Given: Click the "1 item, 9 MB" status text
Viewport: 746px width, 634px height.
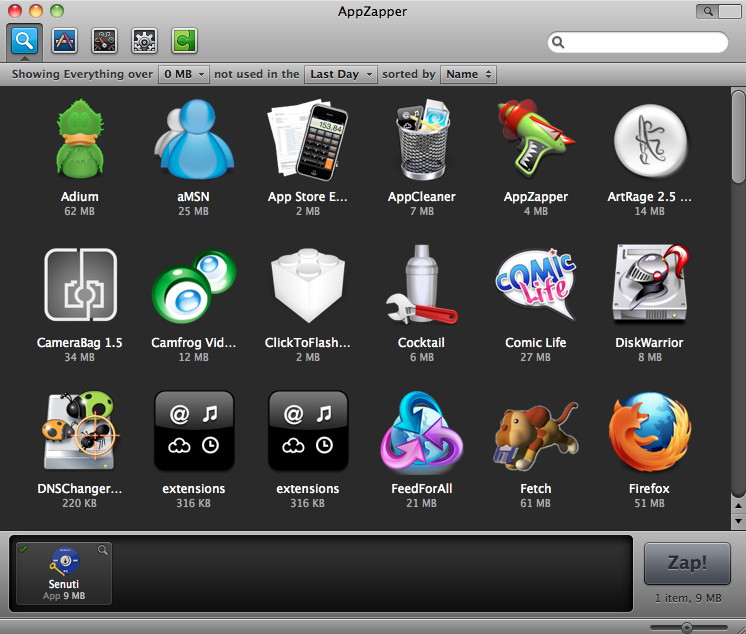Looking at the screenshot, I should 688,598.
